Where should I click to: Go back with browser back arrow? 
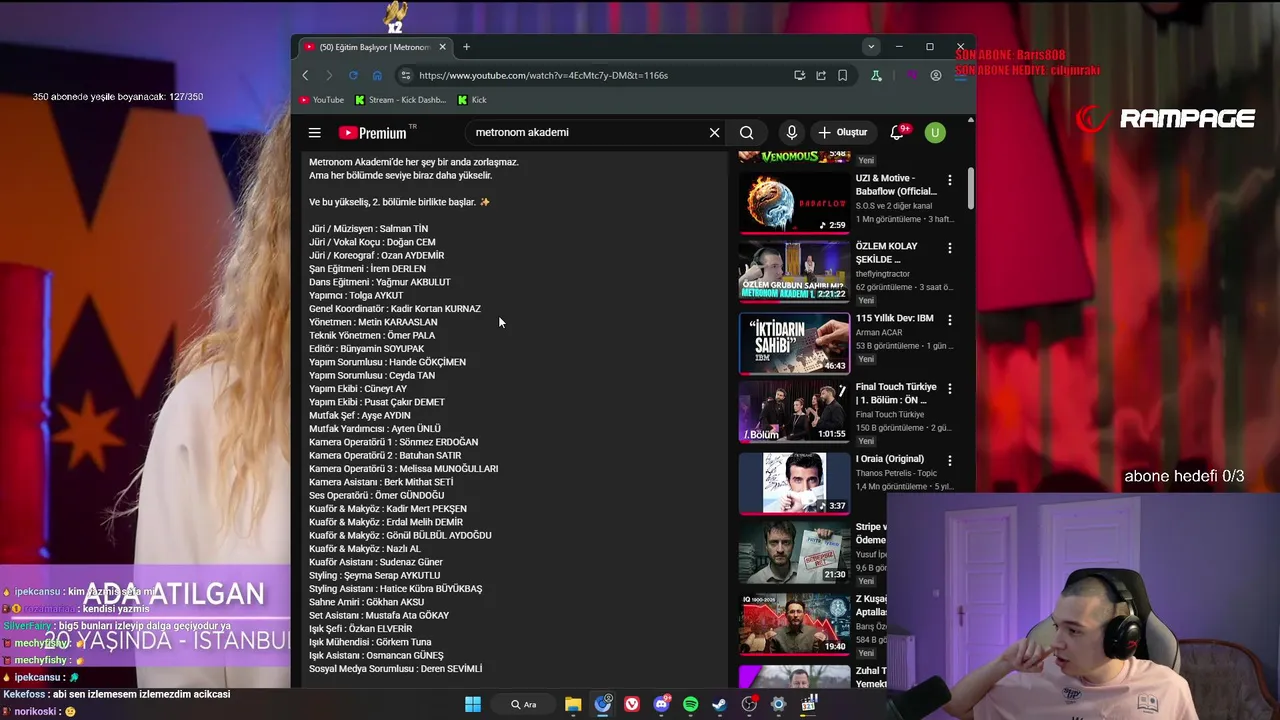(306, 75)
